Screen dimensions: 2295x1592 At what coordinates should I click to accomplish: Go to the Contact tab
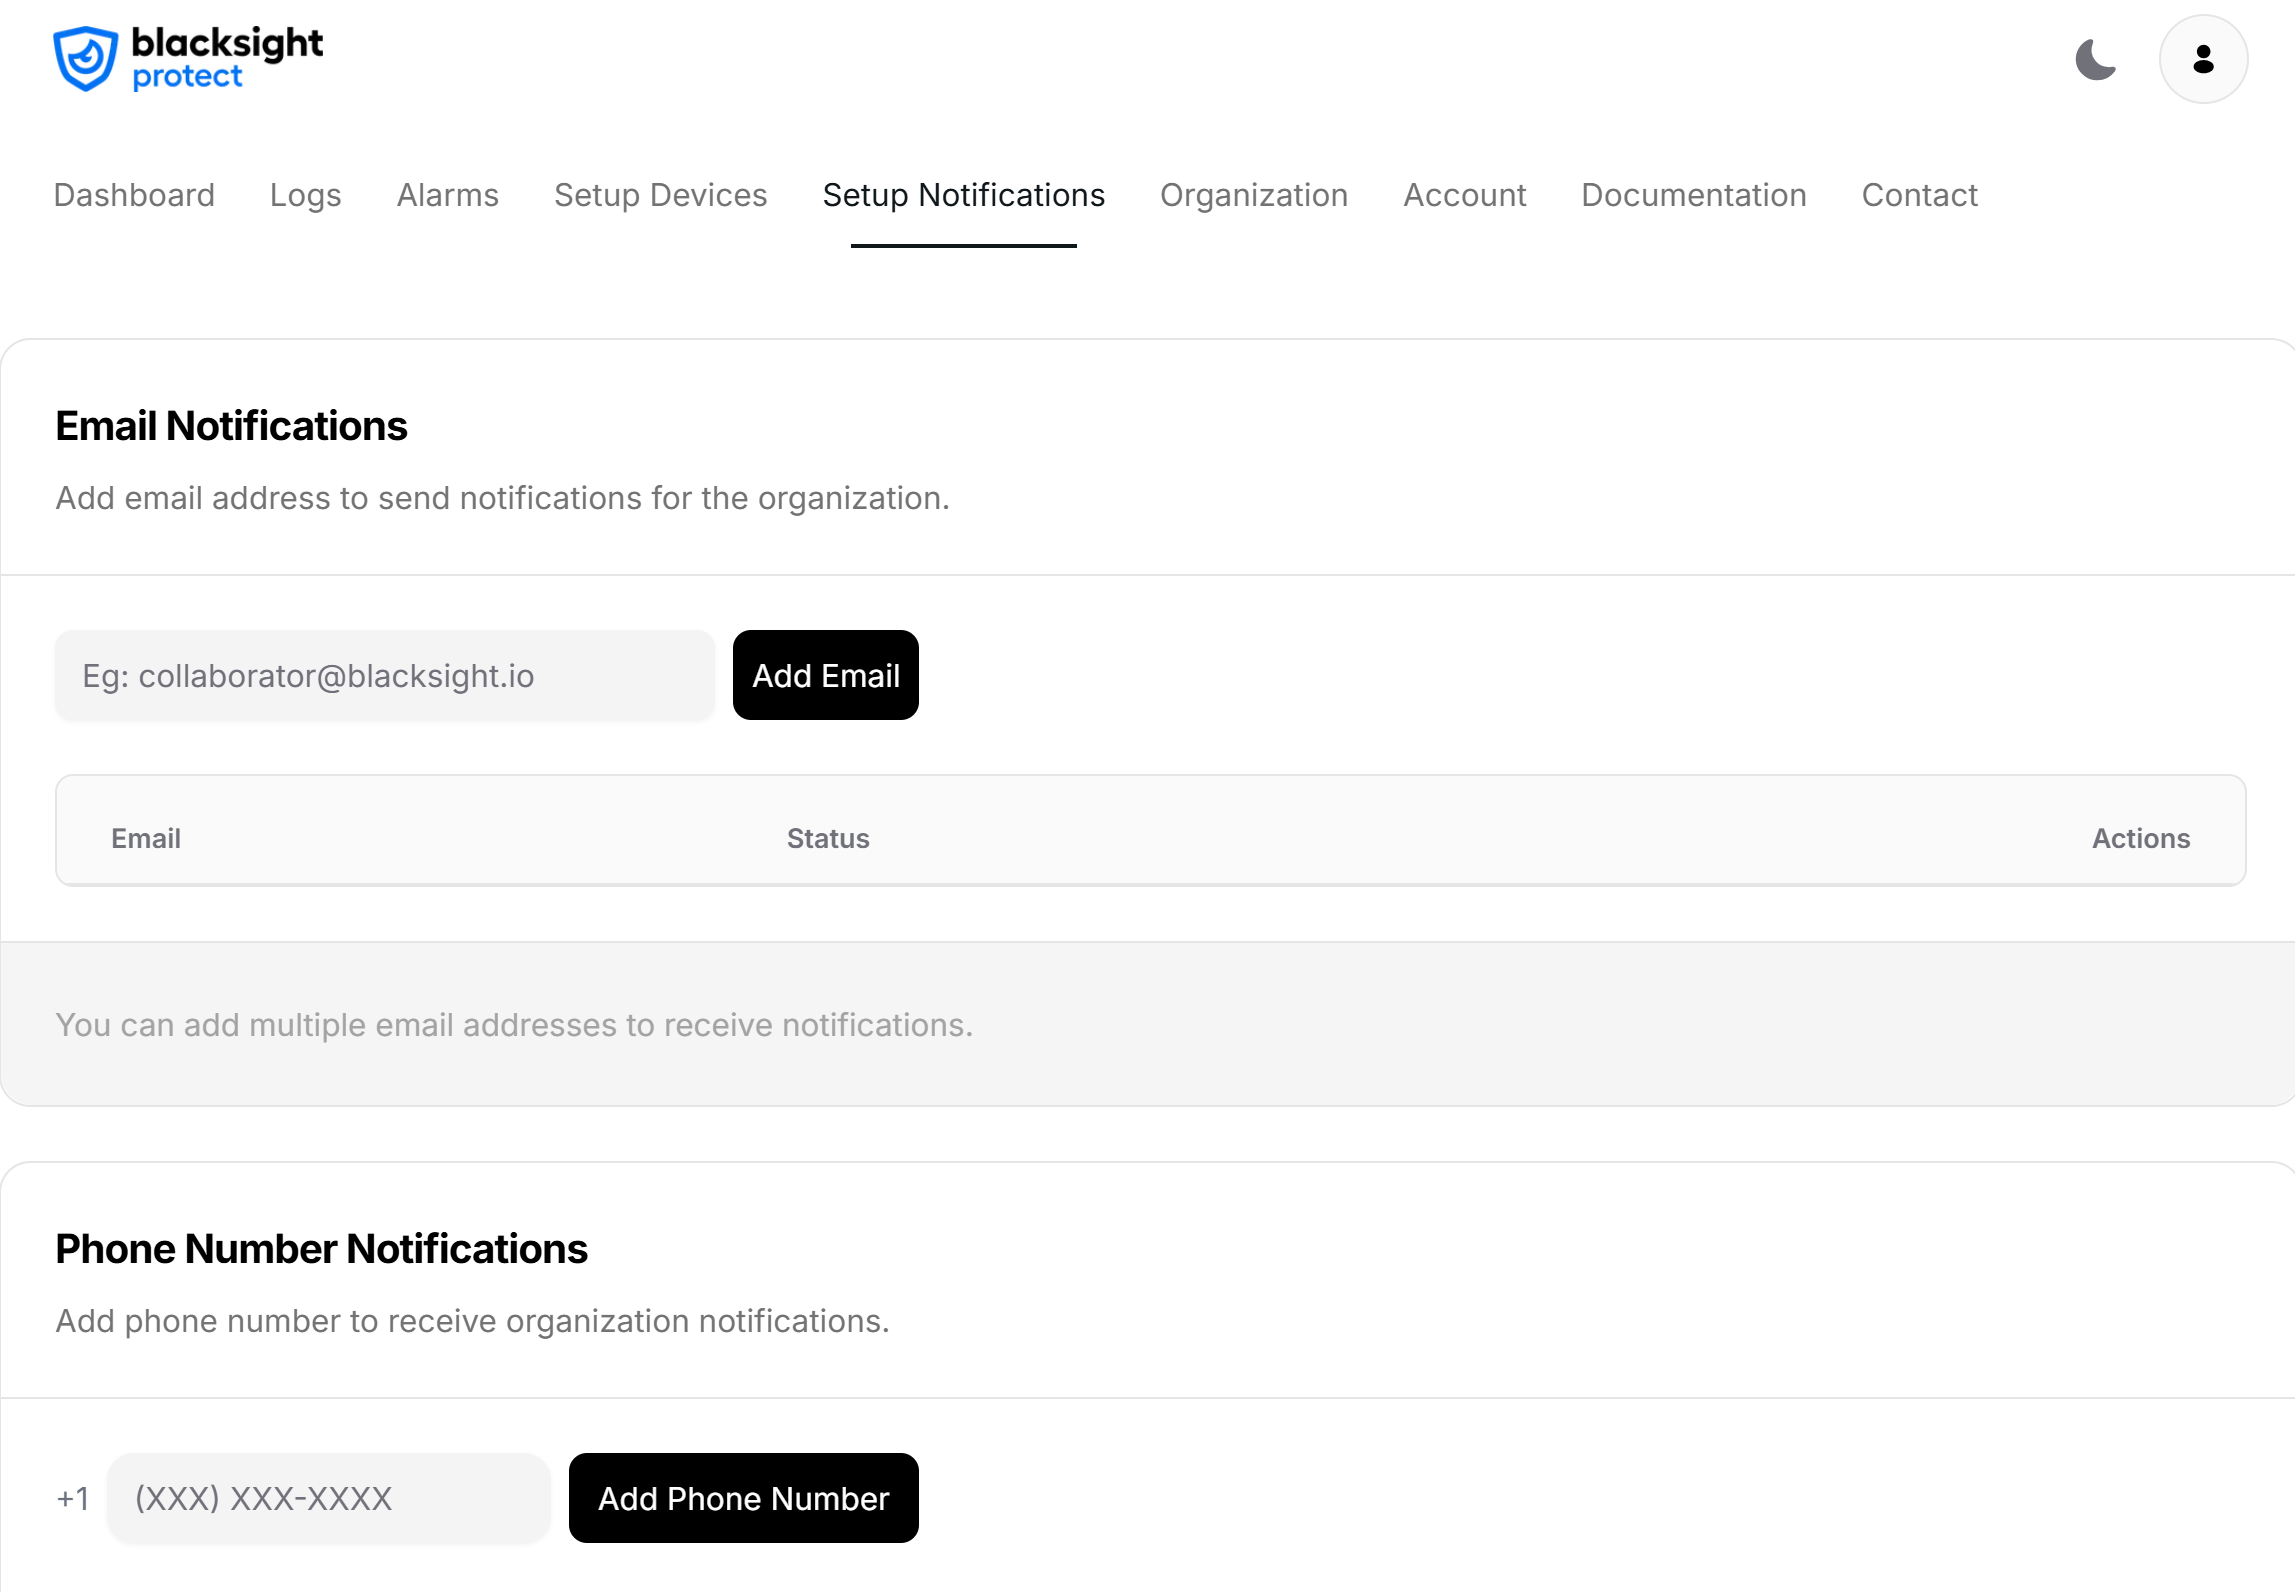(x=1919, y=195)
